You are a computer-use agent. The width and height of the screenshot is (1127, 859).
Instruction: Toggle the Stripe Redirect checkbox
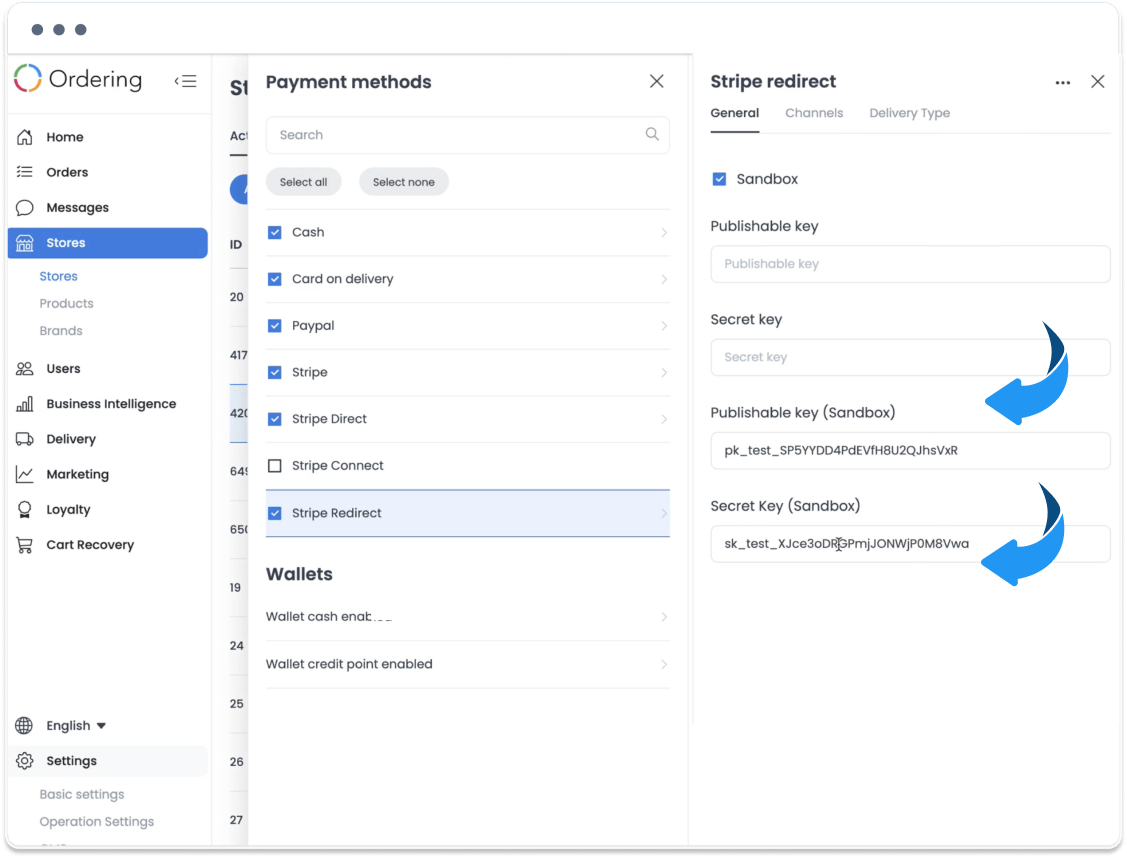point(275,513)
